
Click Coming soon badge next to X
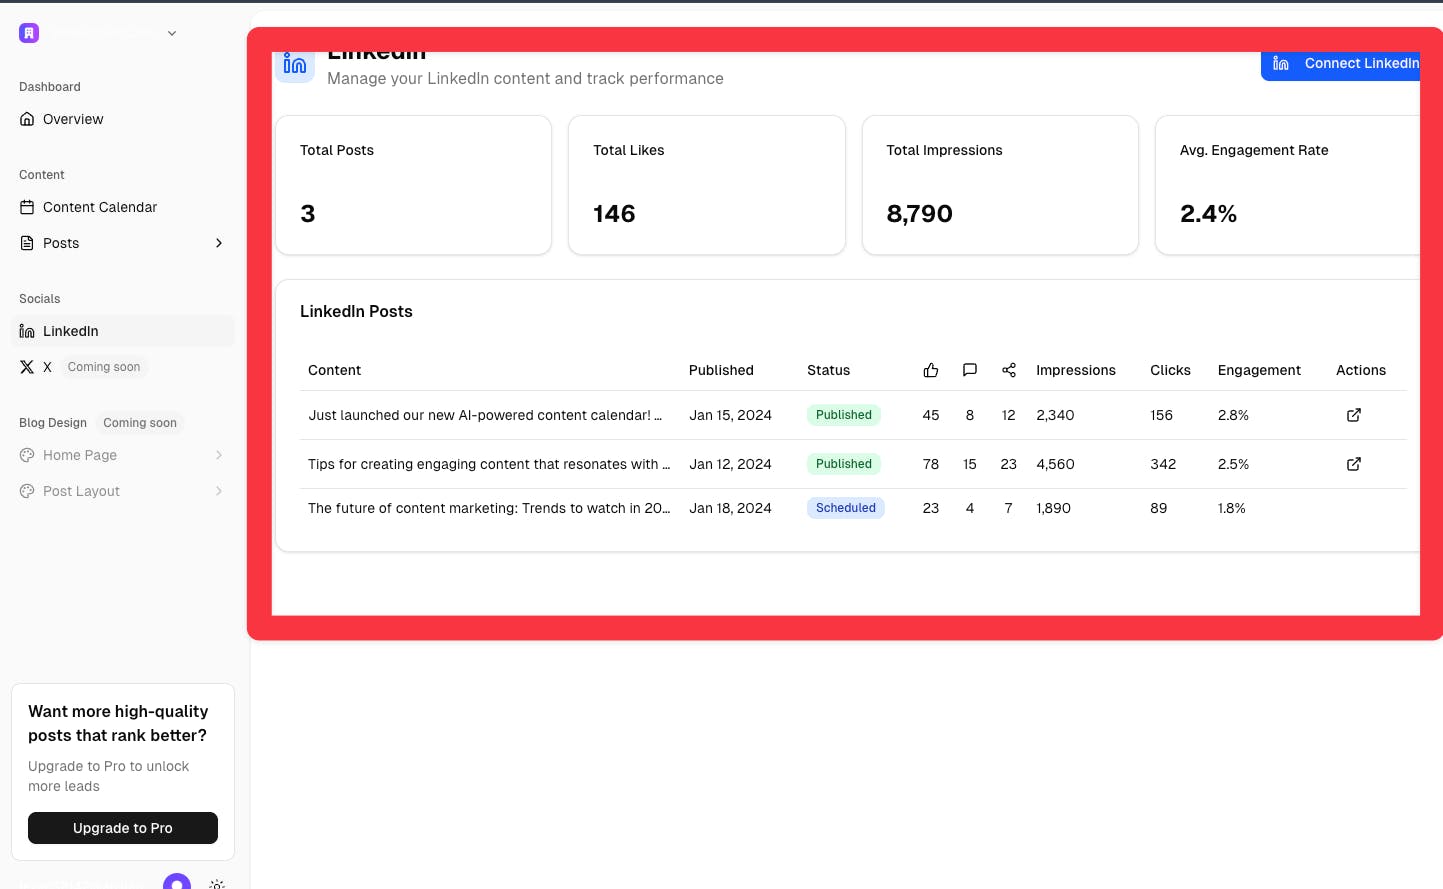pyautogui.click(x=104, y=367)
